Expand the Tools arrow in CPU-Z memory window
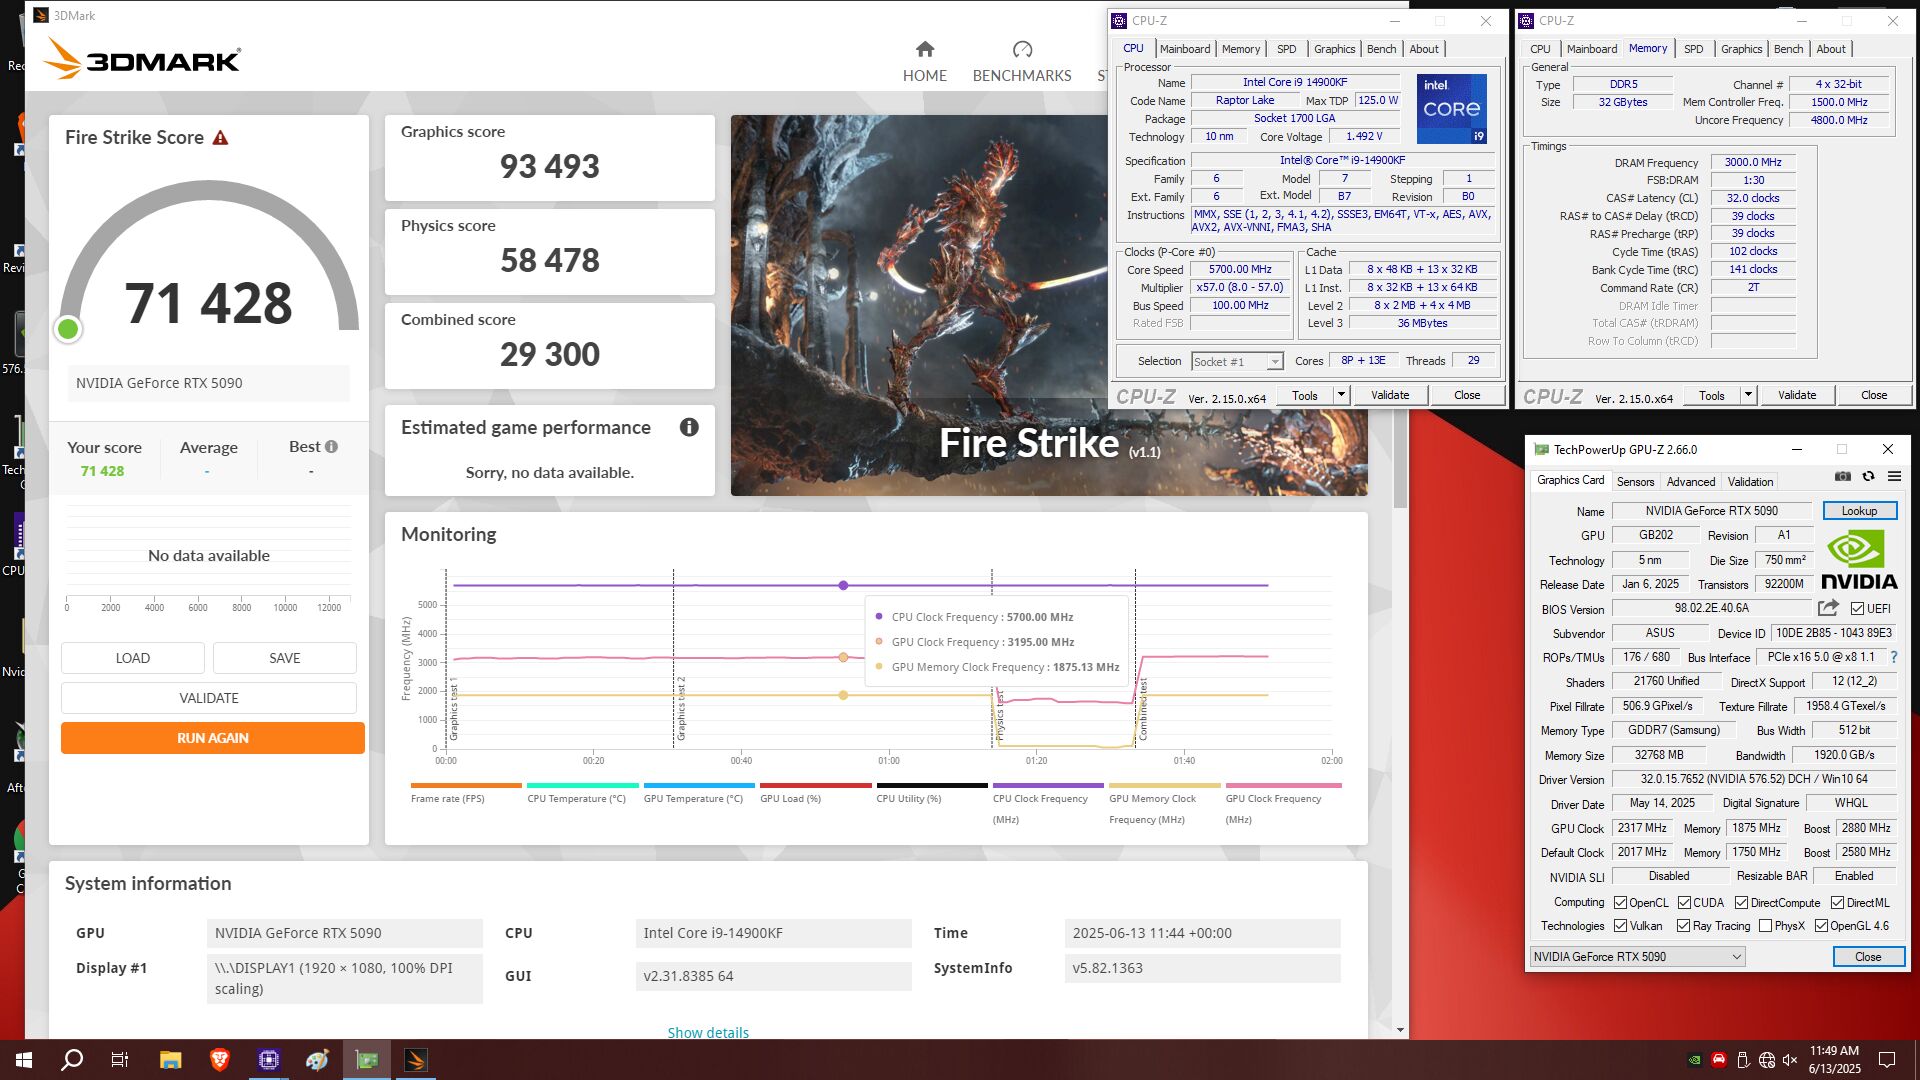This screenshot has width=1920, height=1080. pyautogui.click(x=1748, y=395)
